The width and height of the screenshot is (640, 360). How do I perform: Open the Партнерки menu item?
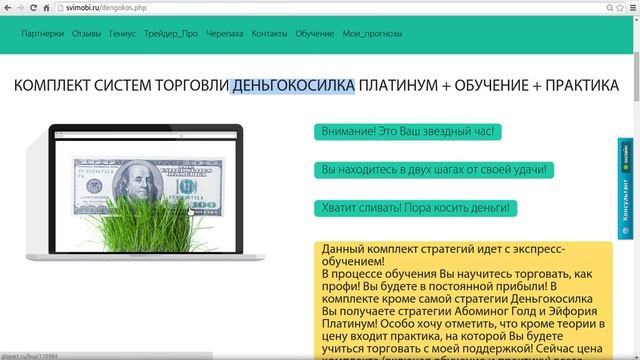[42, 34]
